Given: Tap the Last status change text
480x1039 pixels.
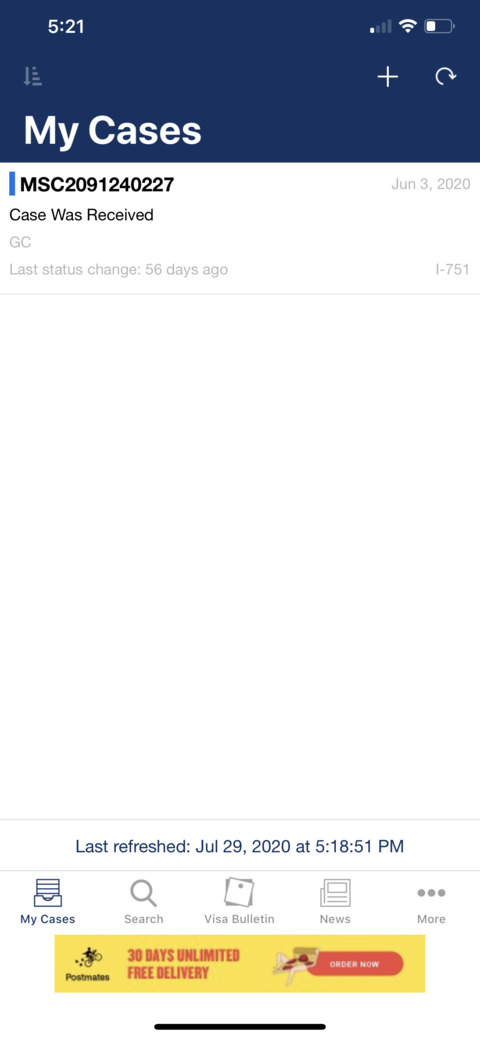Looking at the screenshot, I should click(x=119, y=270).
